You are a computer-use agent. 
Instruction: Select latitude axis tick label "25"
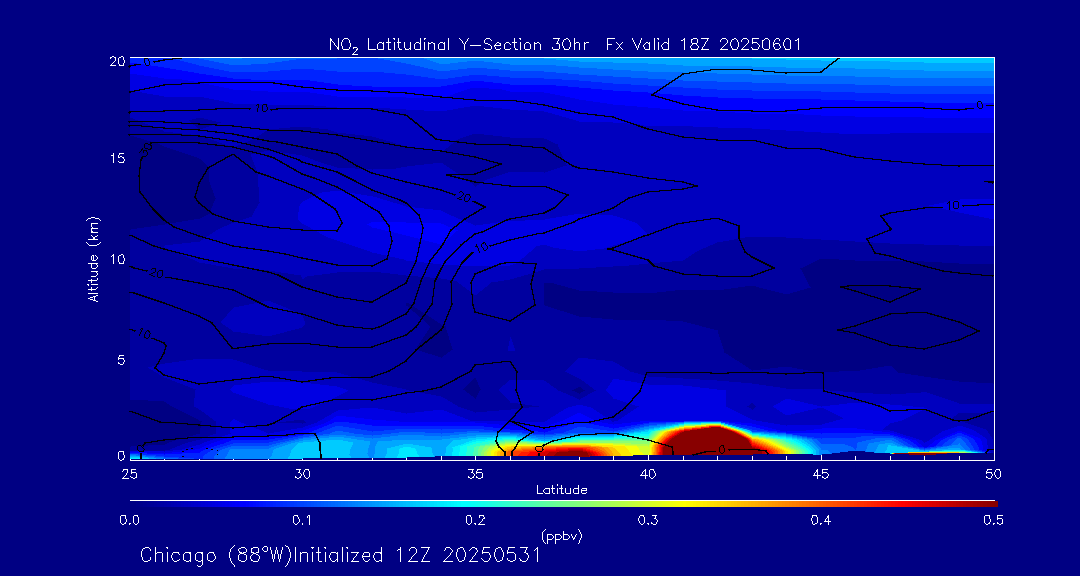pyautogui.click(x=129, y=474)
